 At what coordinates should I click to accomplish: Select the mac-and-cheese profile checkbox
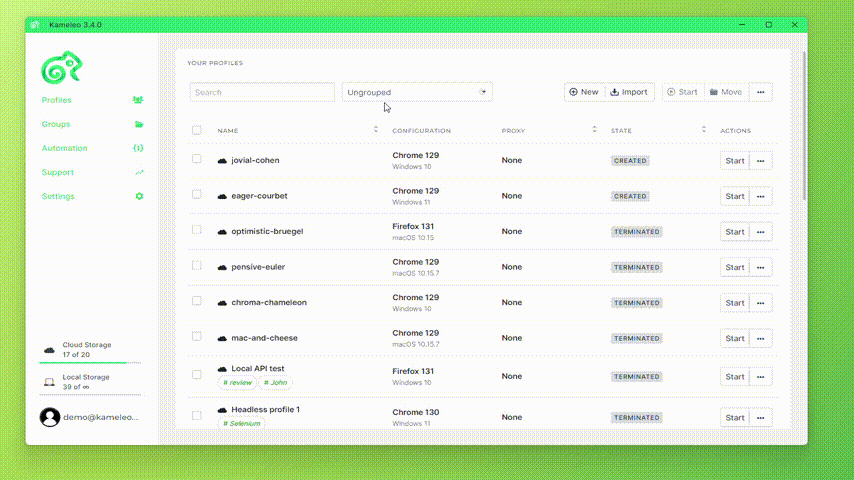(x=197, y=336)
